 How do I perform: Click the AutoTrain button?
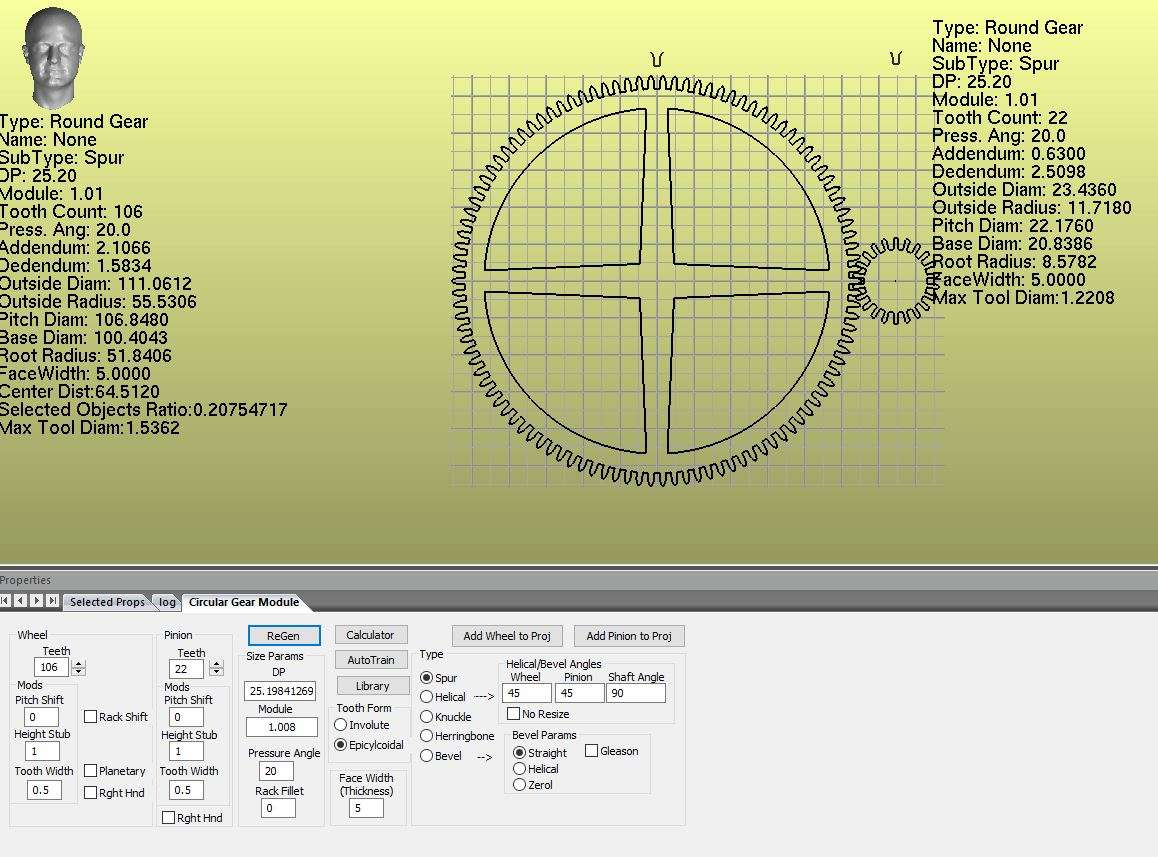click(x=371, y=660)
